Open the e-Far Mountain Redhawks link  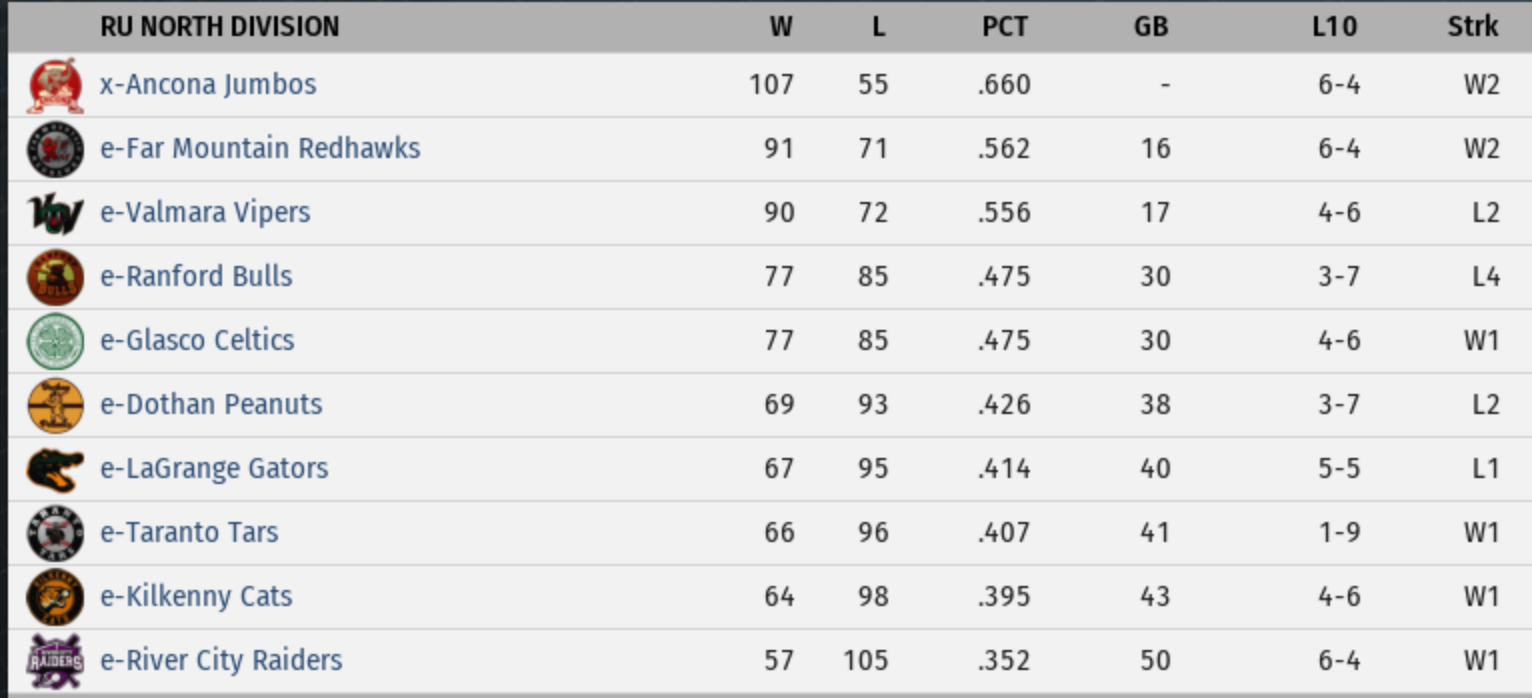260,148
